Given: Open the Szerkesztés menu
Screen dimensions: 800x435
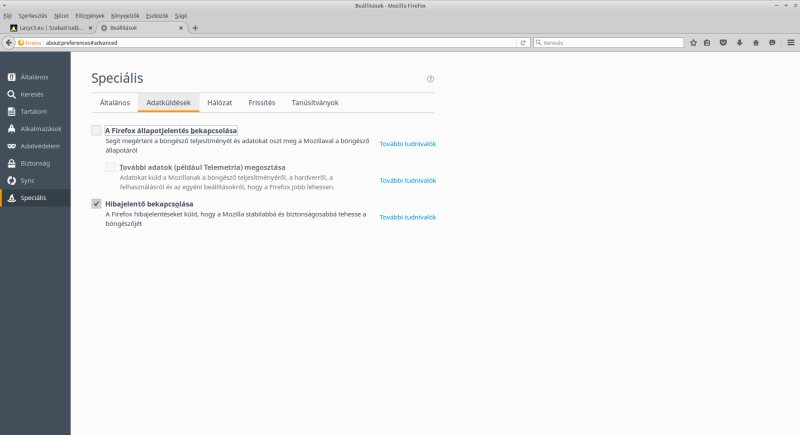Looking at the screenshot, I should (33, 16).
